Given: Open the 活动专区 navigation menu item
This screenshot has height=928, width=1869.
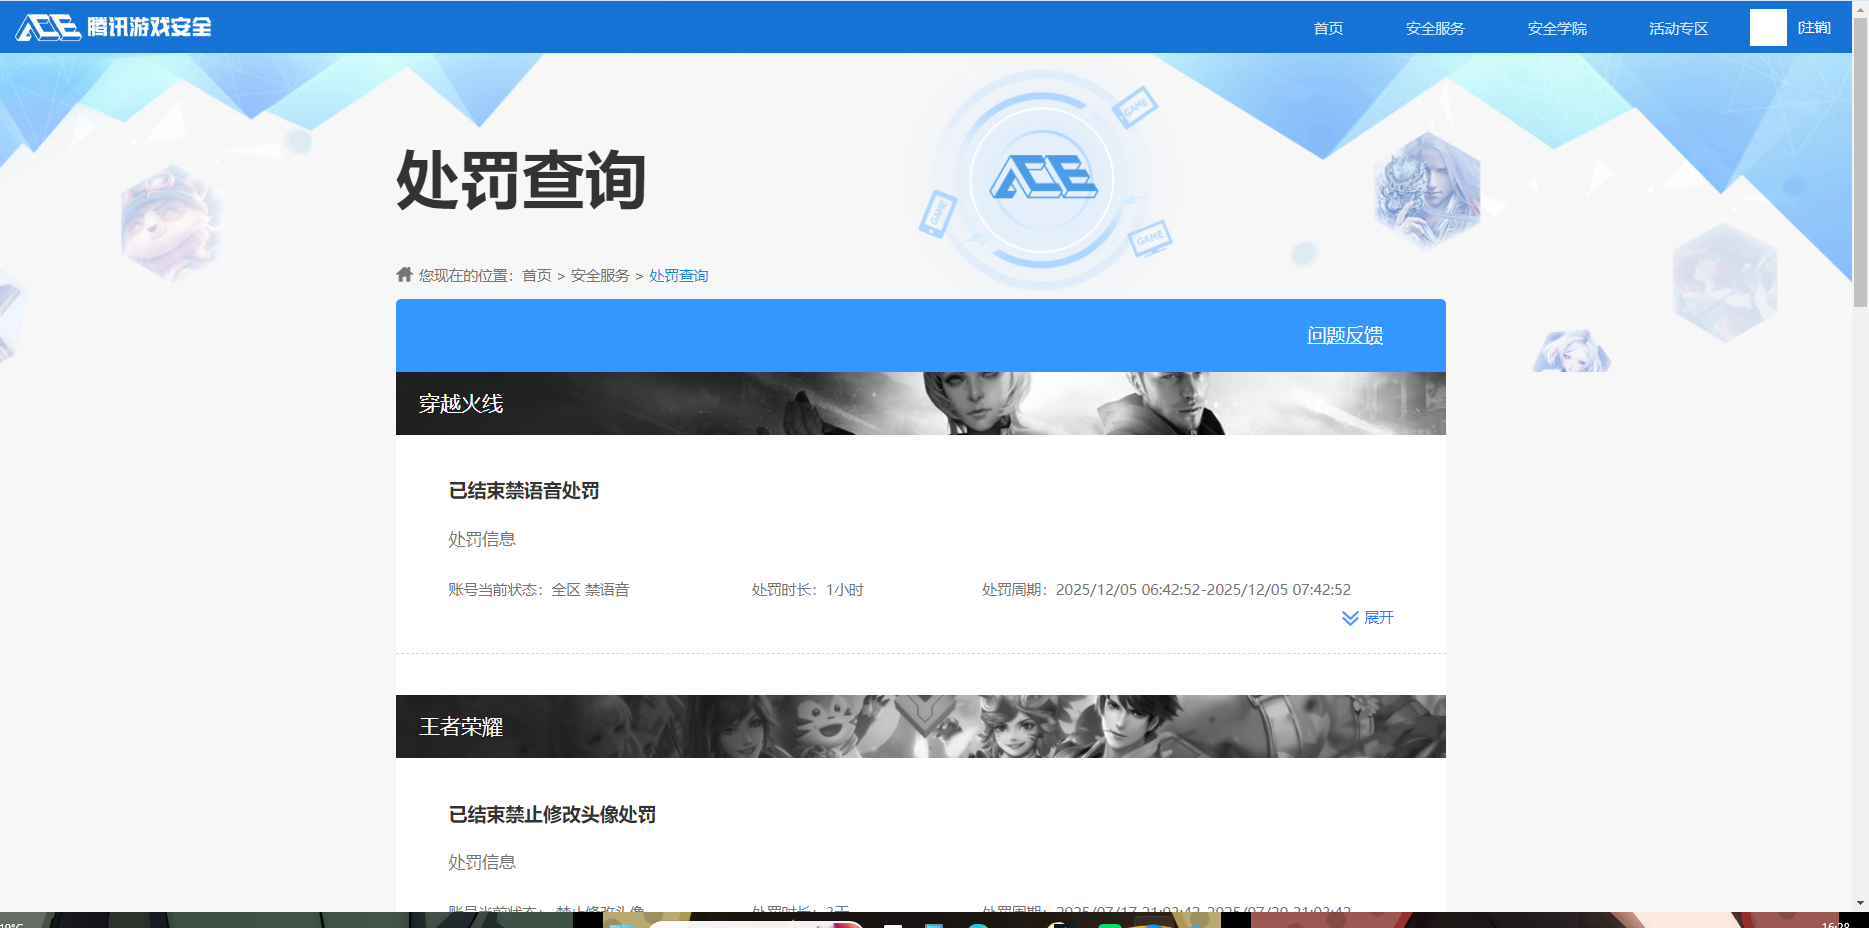Looking at the screenshot, I should [x=1676, y=28].
